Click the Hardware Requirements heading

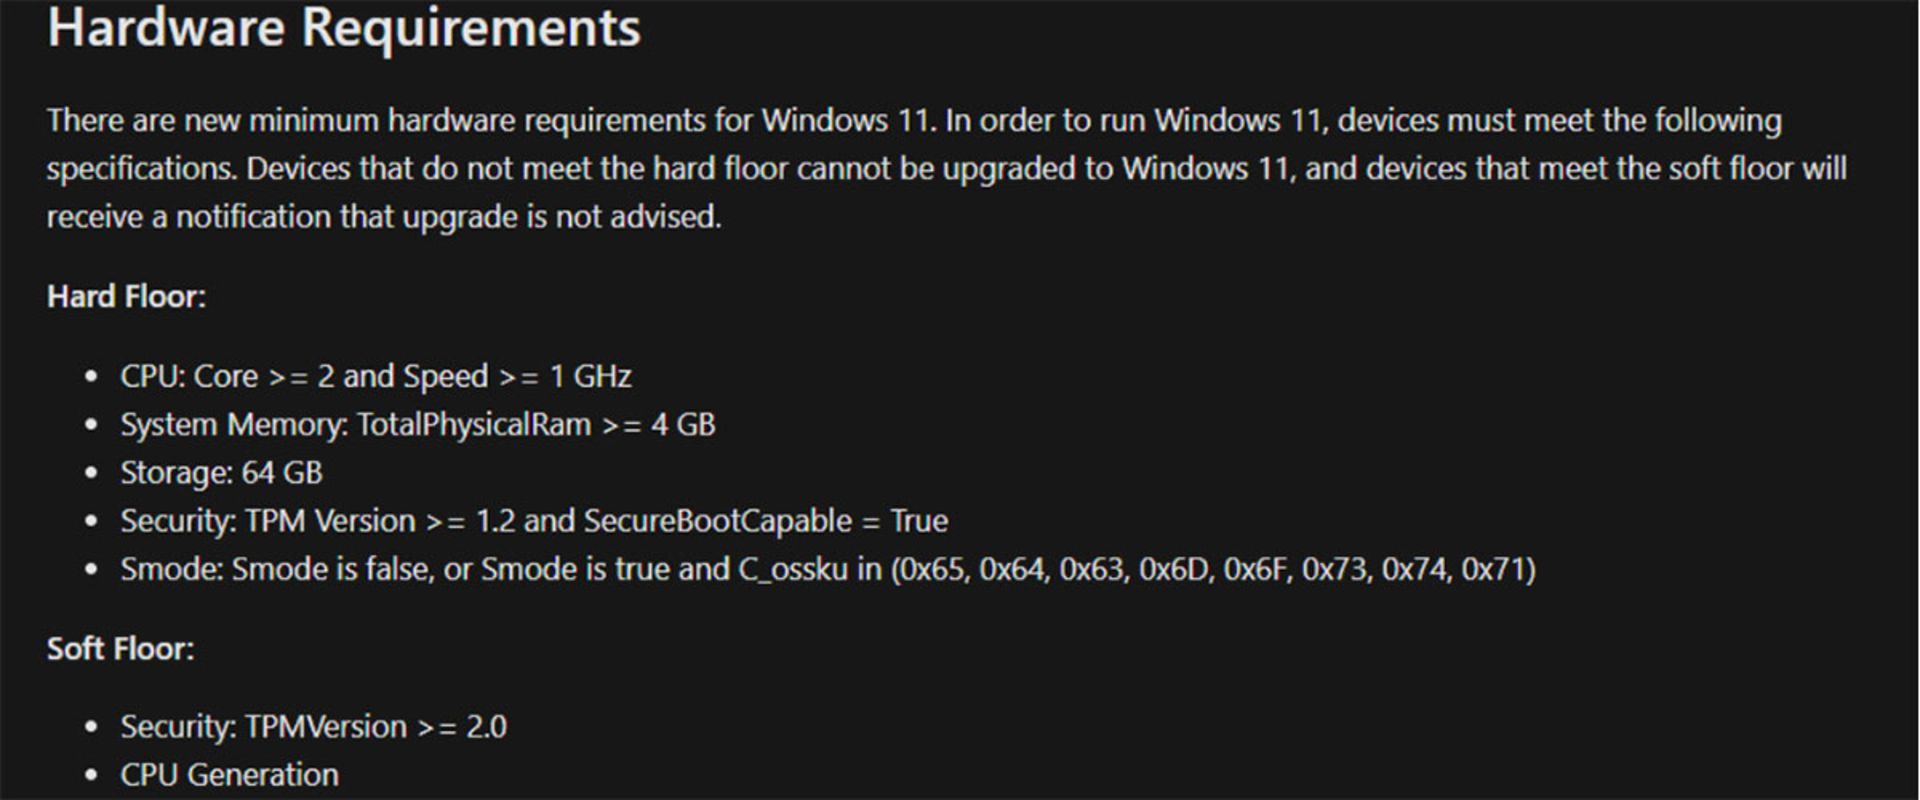pyautogui.click(x=344, y=27)
